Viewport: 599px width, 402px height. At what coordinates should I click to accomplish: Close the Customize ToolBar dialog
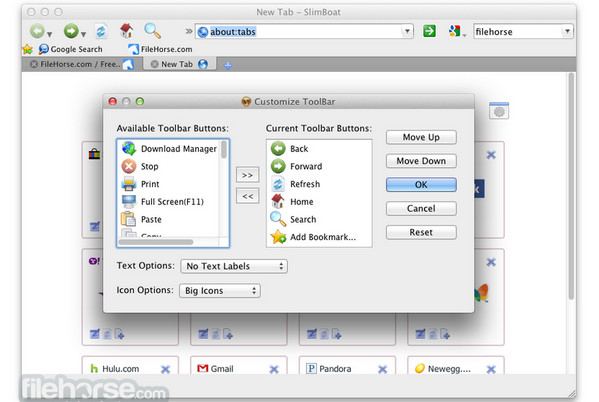tap(112, 102)
